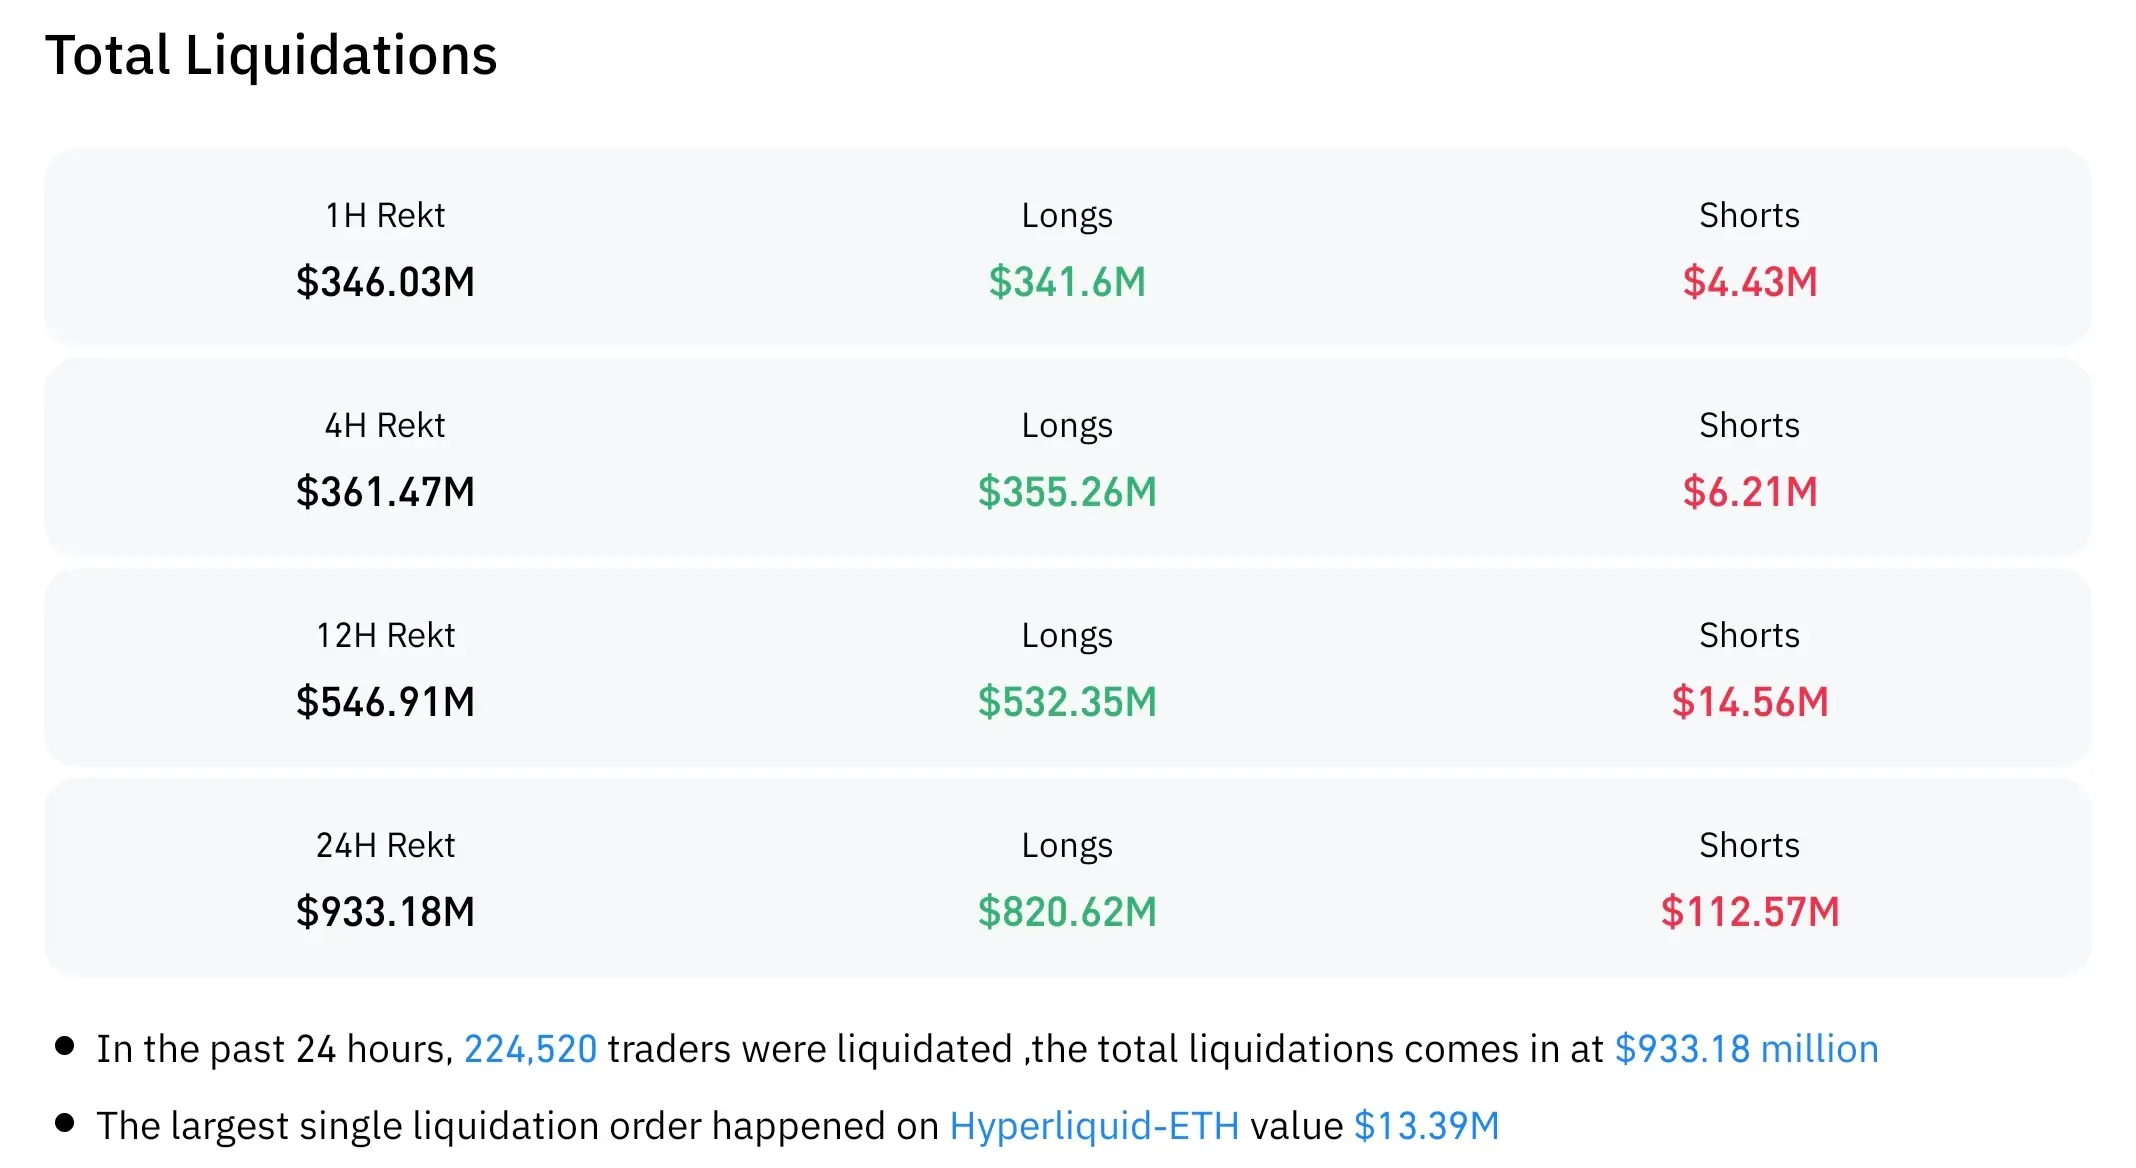Click the 4H shorts value $6.21M
Image resolution: width=2136 pixels, height=1168 pixels.
pyautogui.click(x=1749, y=492)
